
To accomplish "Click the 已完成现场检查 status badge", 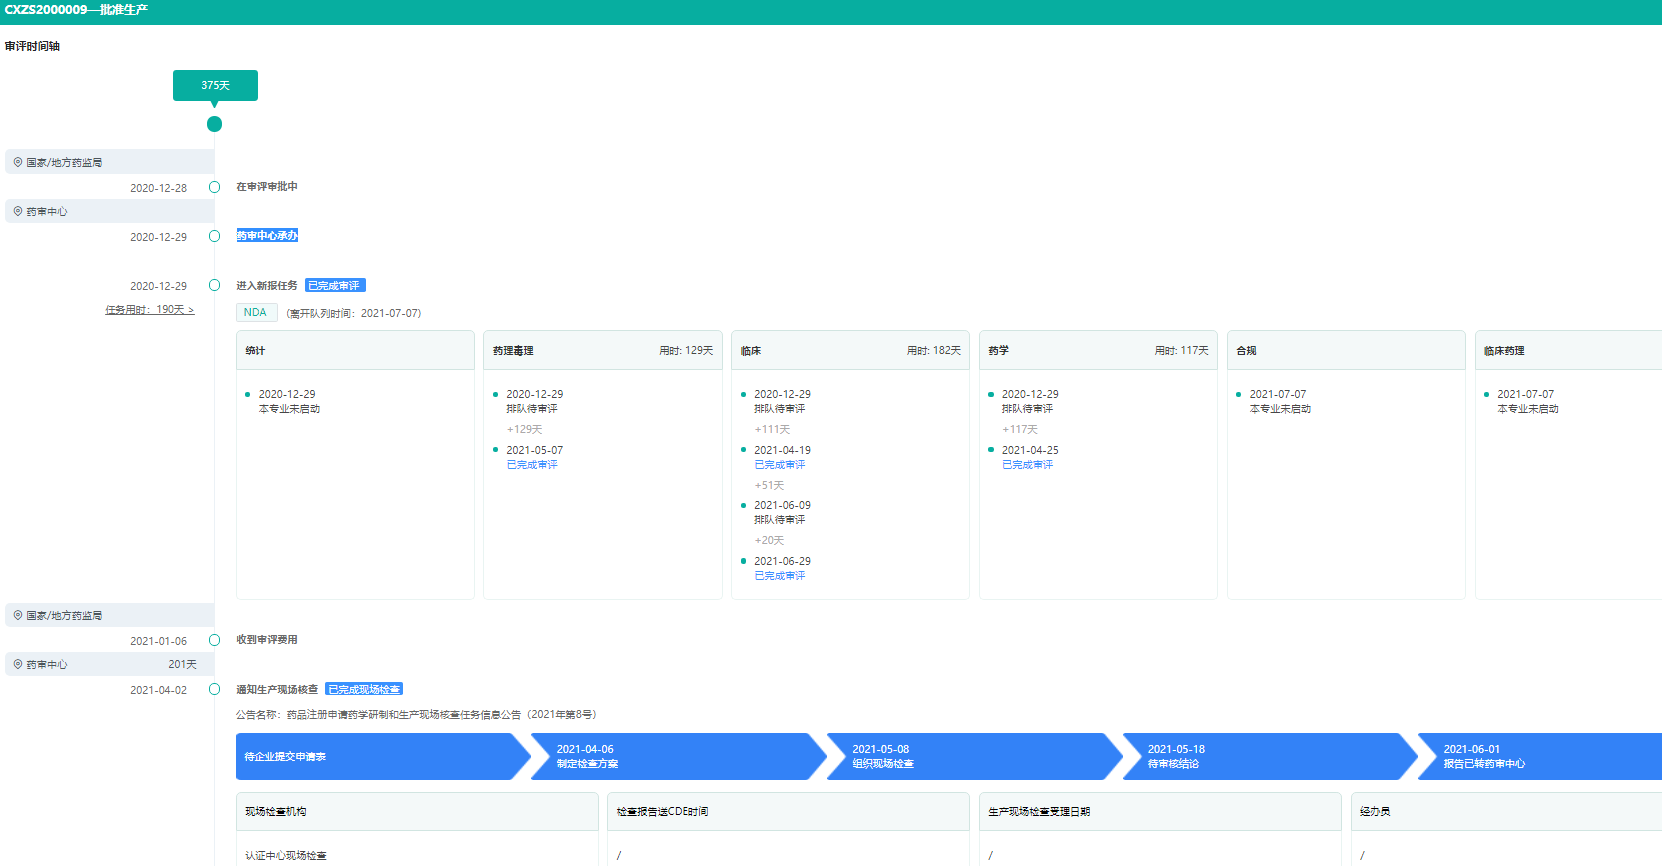I will 364,689.
